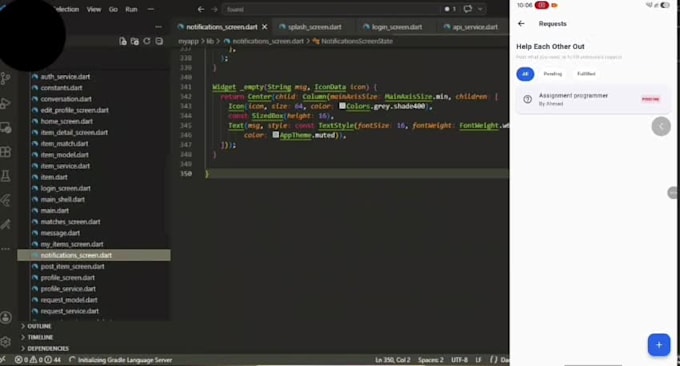This screenshot has height=366, width=680.
Task: Click the errors and warnings status indicator
Action: point(38,360)
